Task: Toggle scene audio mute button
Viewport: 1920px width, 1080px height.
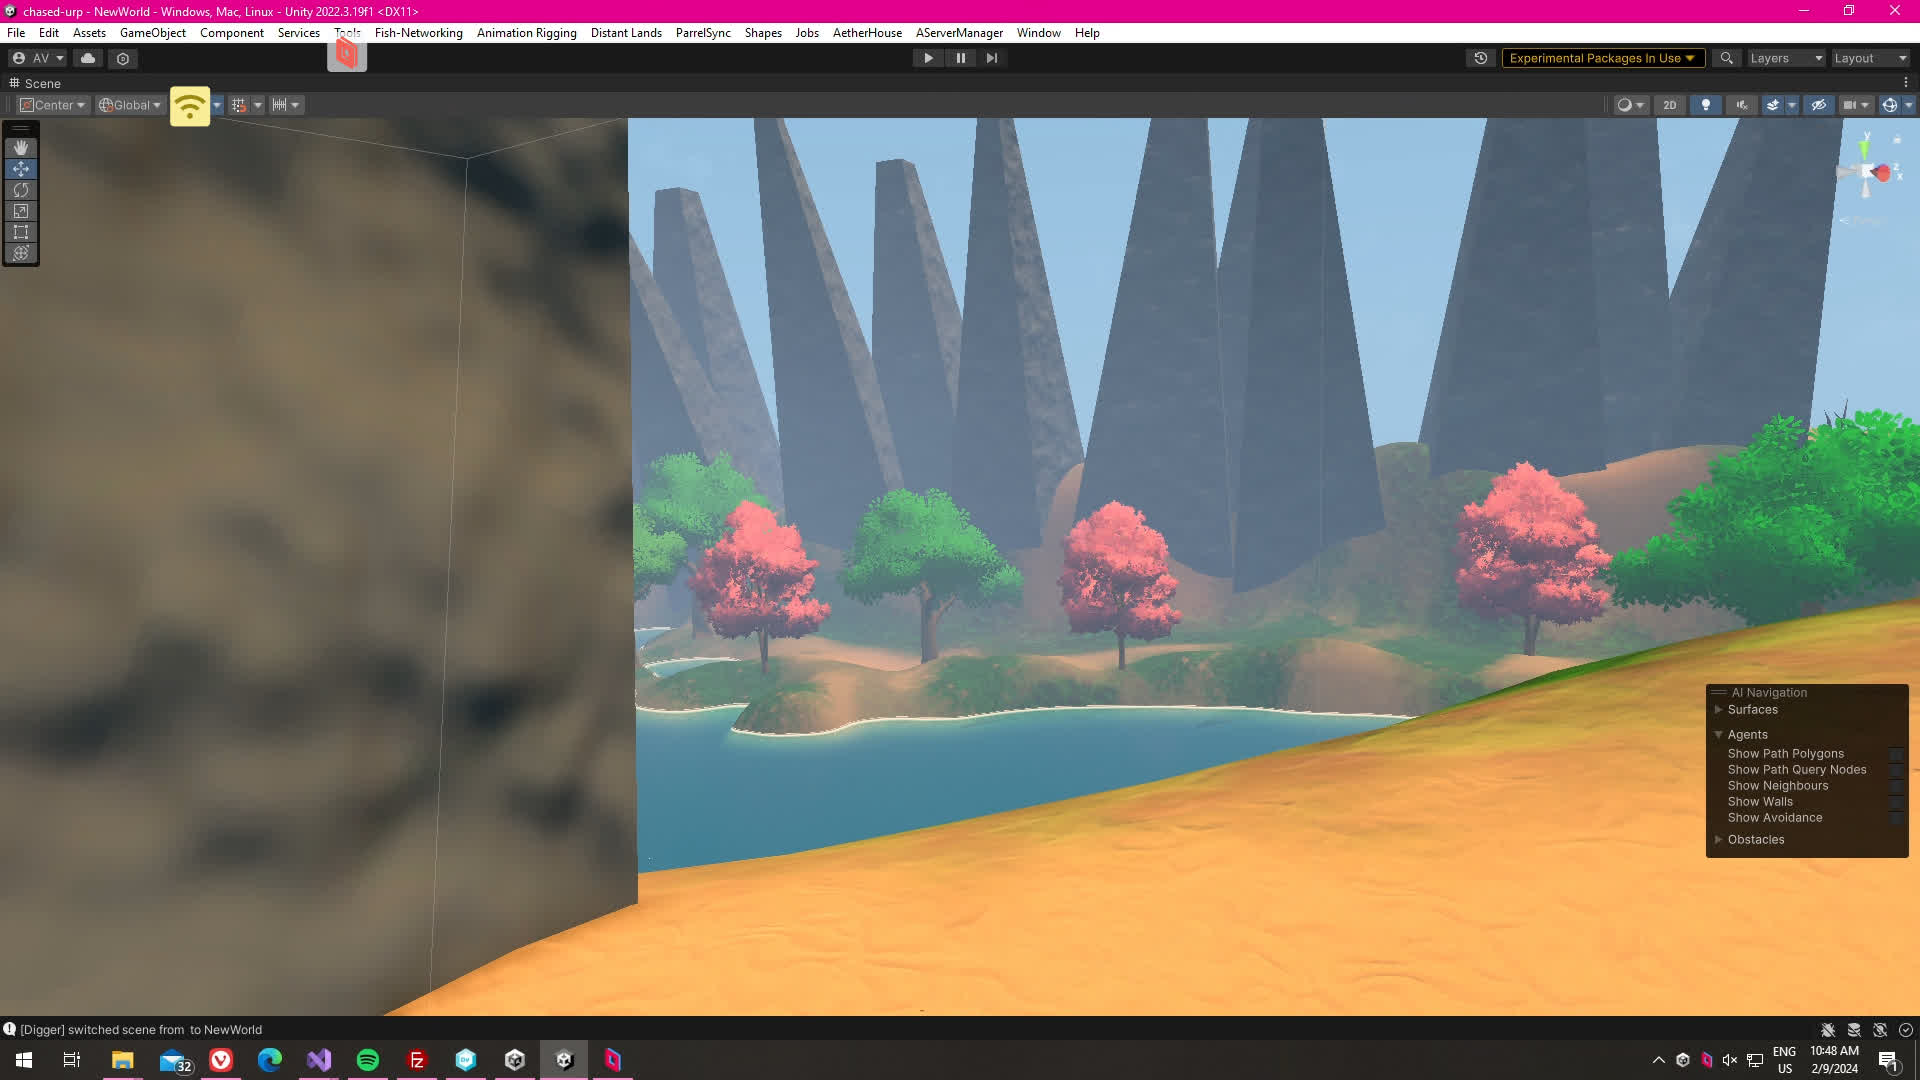Action: [1742, 105]
